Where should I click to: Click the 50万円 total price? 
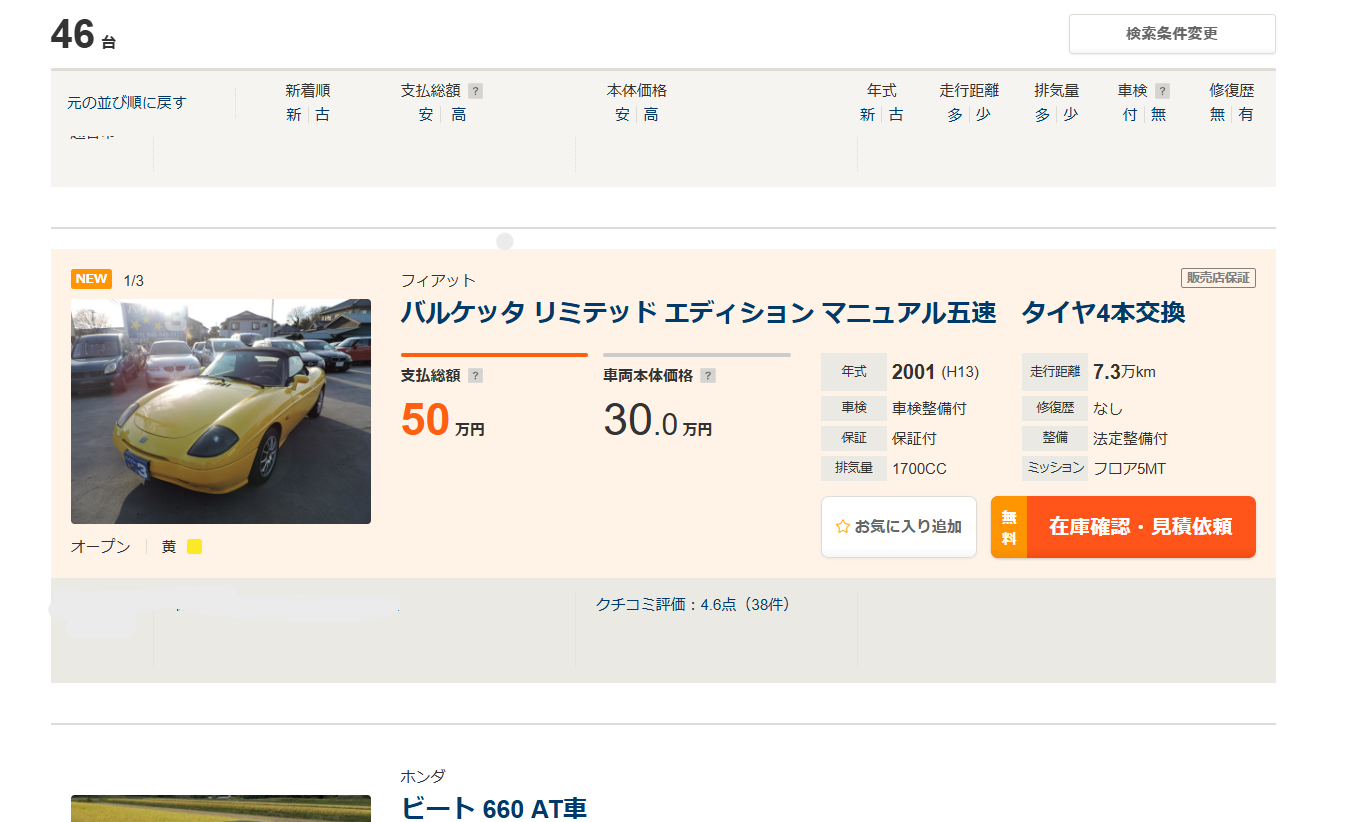point(443,420)
